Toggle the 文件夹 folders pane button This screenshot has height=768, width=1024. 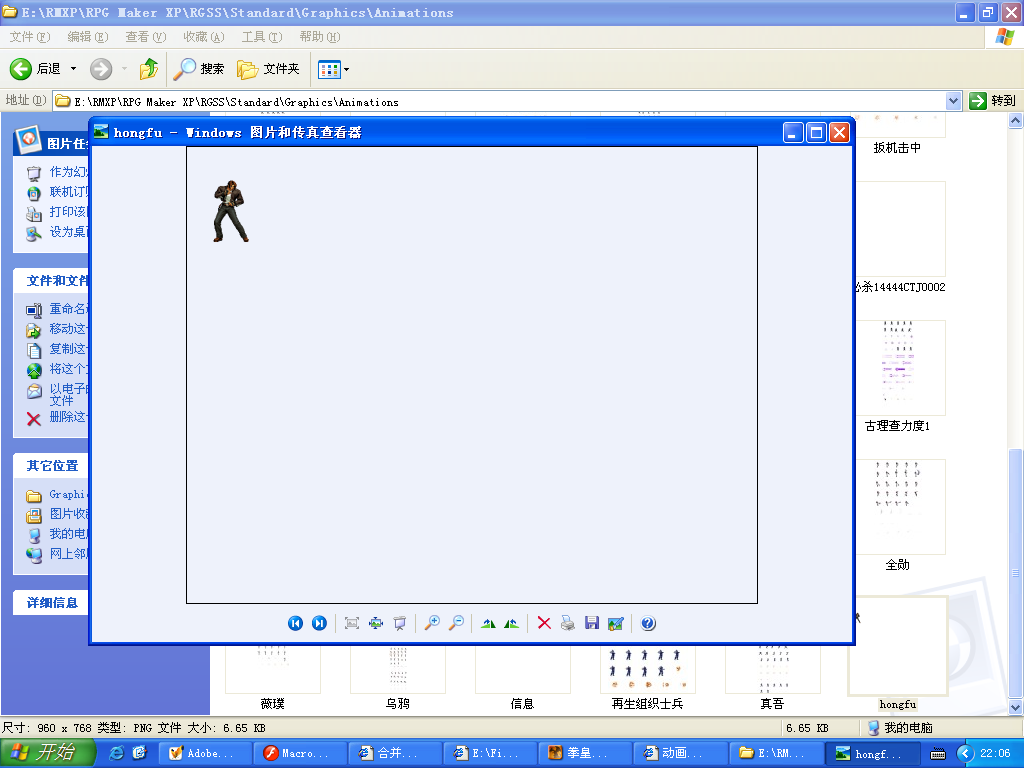tap(268, 69)
